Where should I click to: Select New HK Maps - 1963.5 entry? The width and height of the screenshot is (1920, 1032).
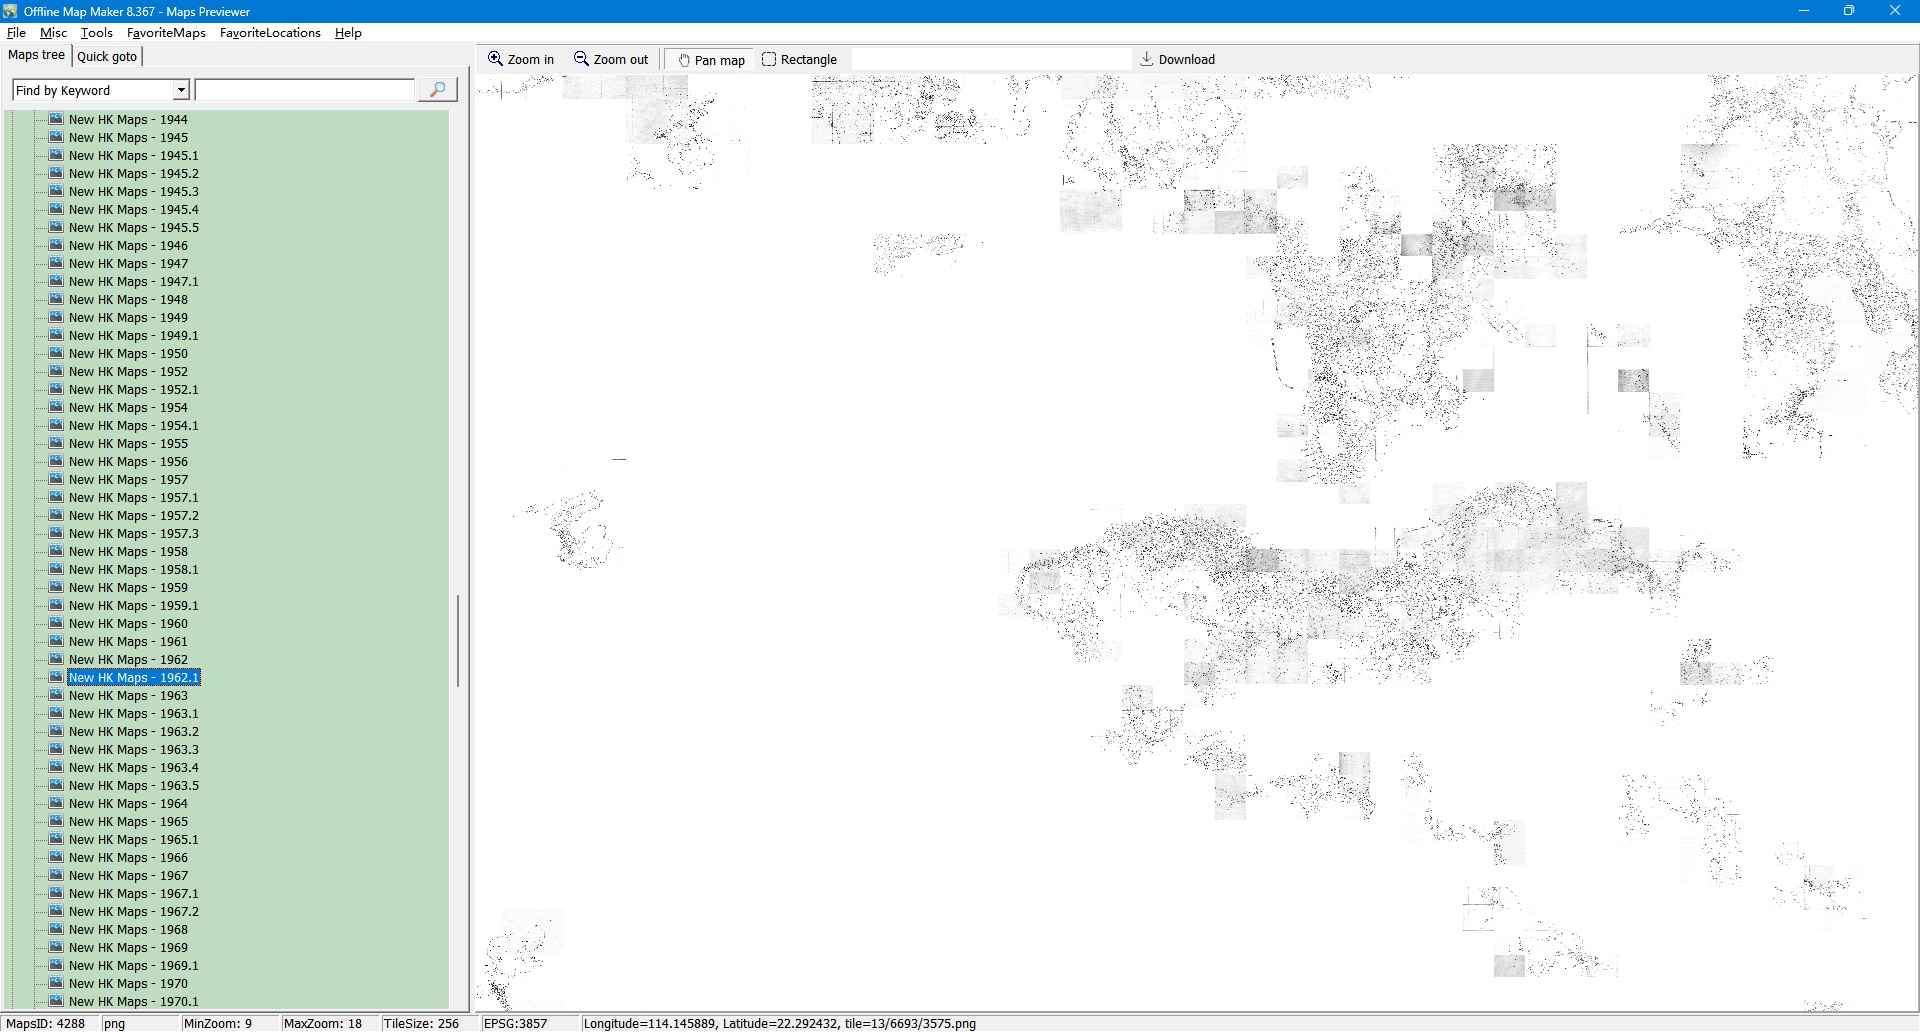[133, 785]
